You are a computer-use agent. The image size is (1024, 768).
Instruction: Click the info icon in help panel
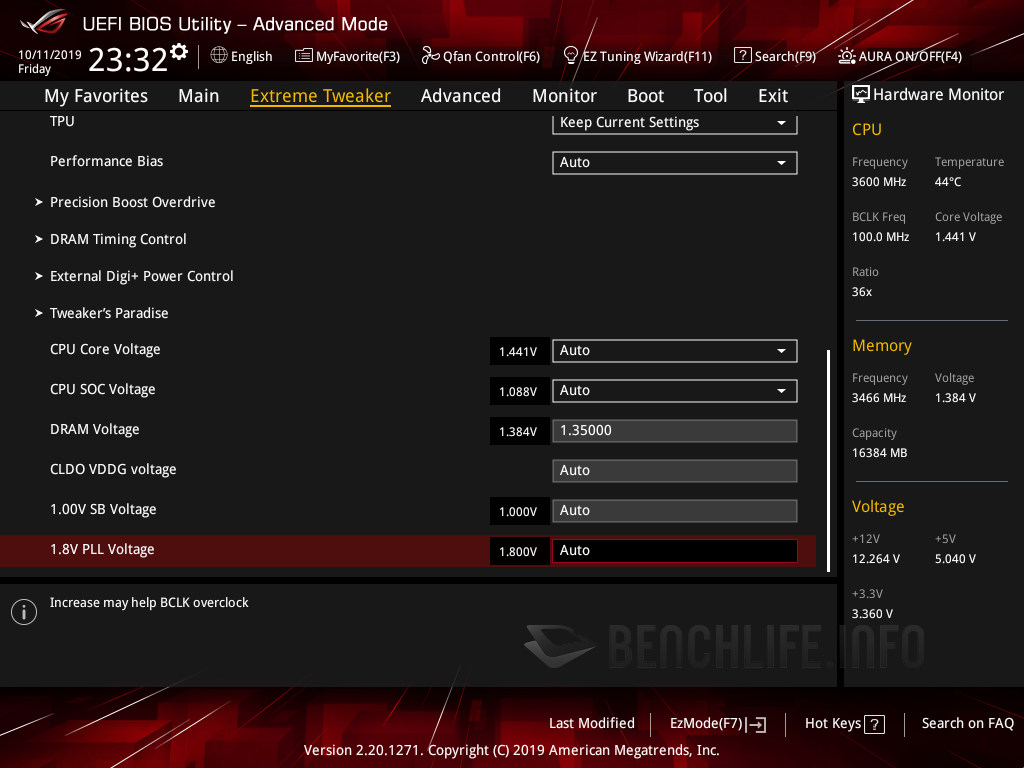(x=24, y=612)
